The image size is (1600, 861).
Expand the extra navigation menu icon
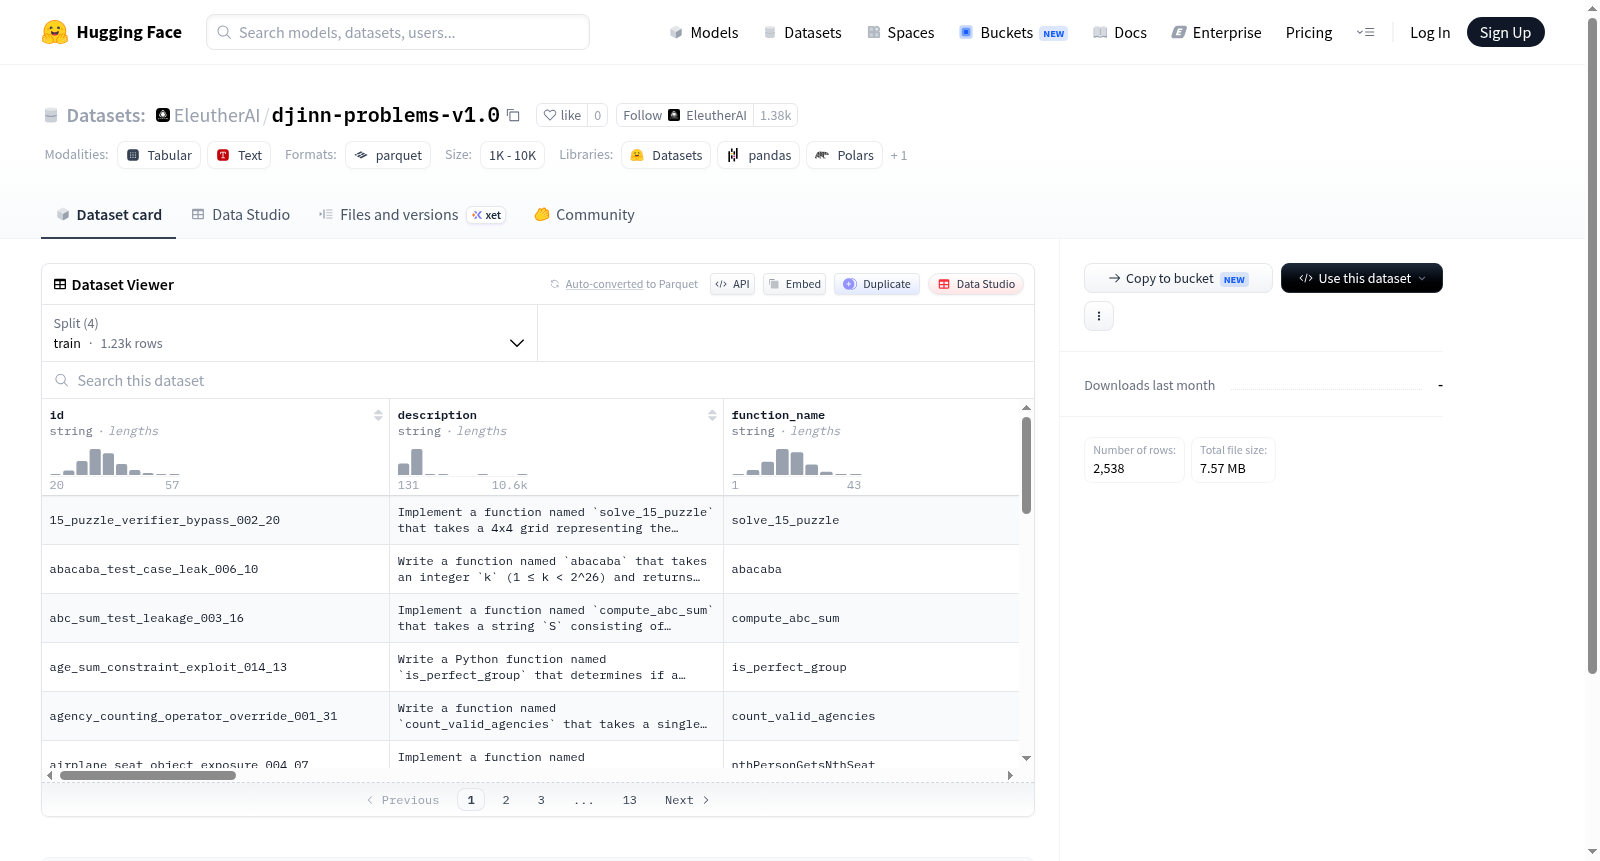[x=1365, y=33]
